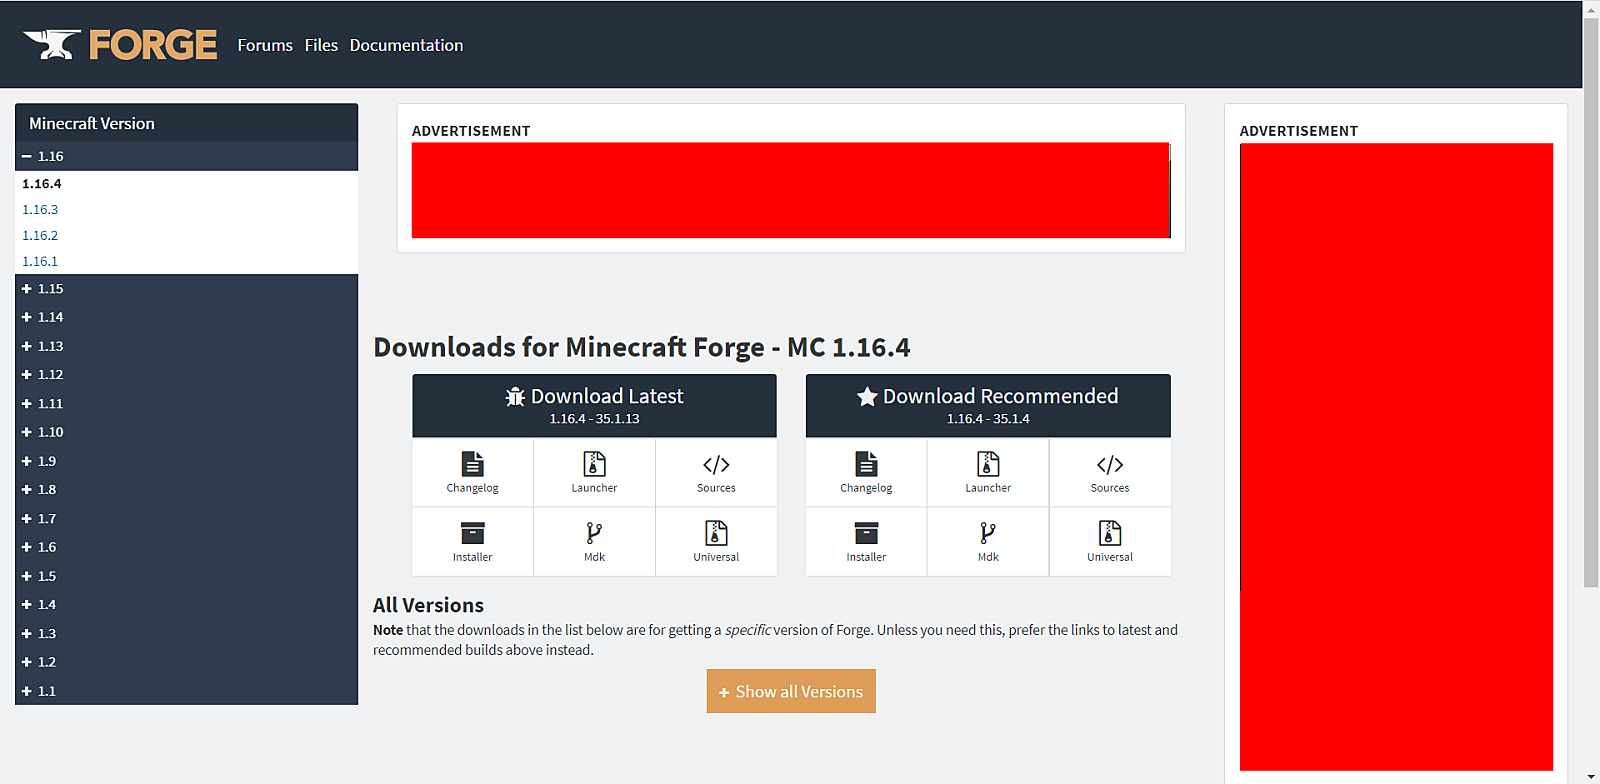Screen dimensions: 1600x784
Task: Expand the 1.8 version group
Action: click(186, 490)
